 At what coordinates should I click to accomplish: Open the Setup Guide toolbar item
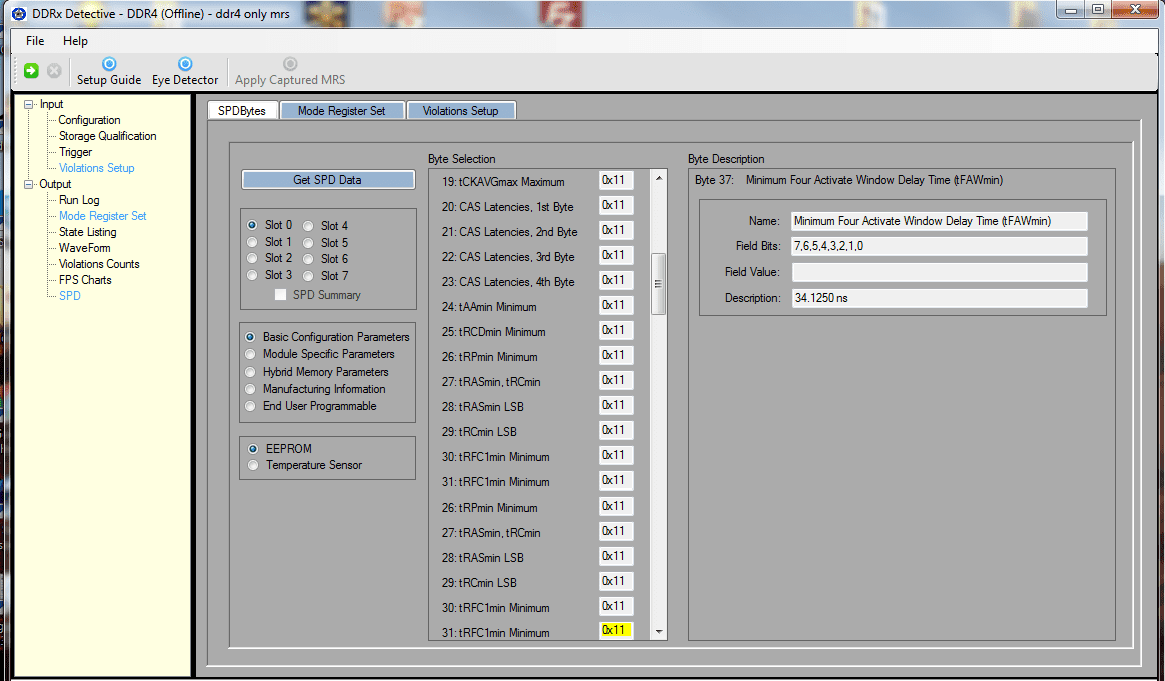(108, 72)
